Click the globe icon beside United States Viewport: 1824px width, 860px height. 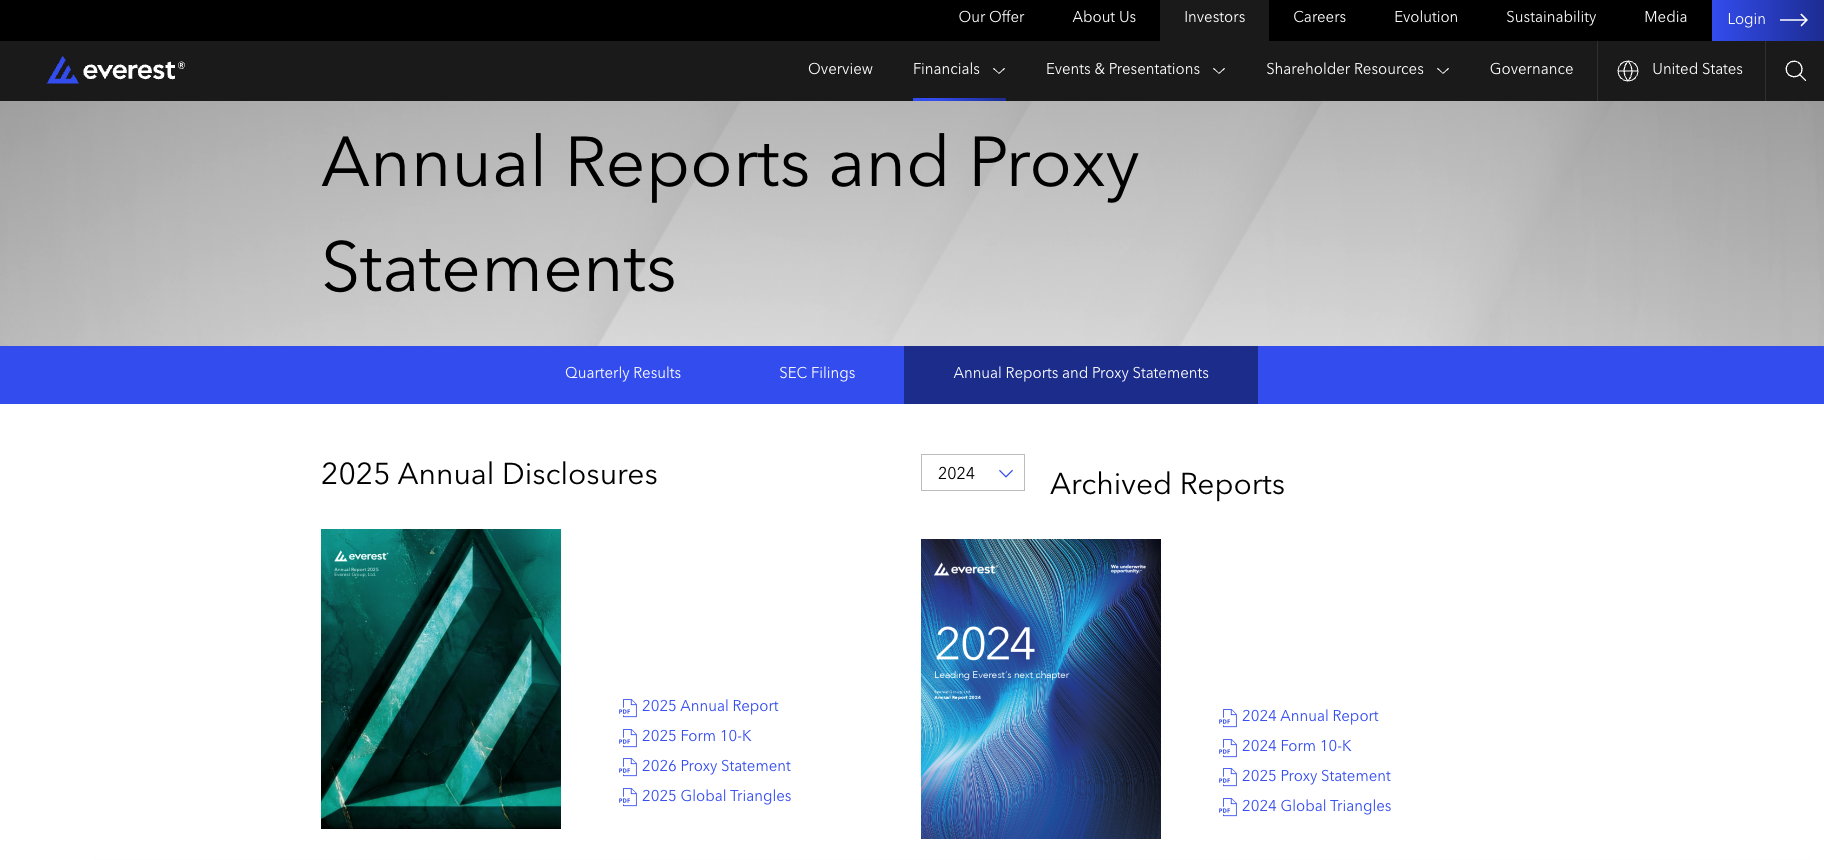[x=1628, y=70]
